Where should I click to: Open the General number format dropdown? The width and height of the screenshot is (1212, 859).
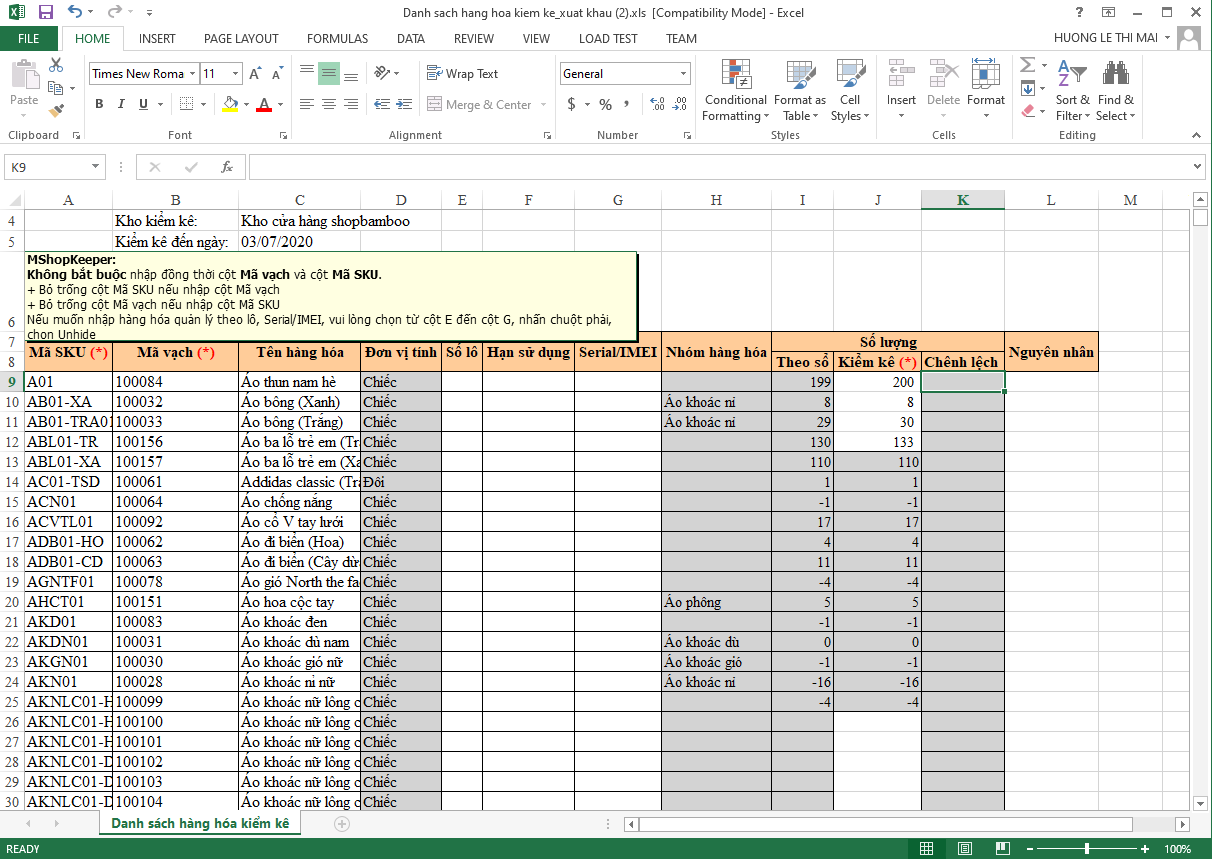(684, 74)
